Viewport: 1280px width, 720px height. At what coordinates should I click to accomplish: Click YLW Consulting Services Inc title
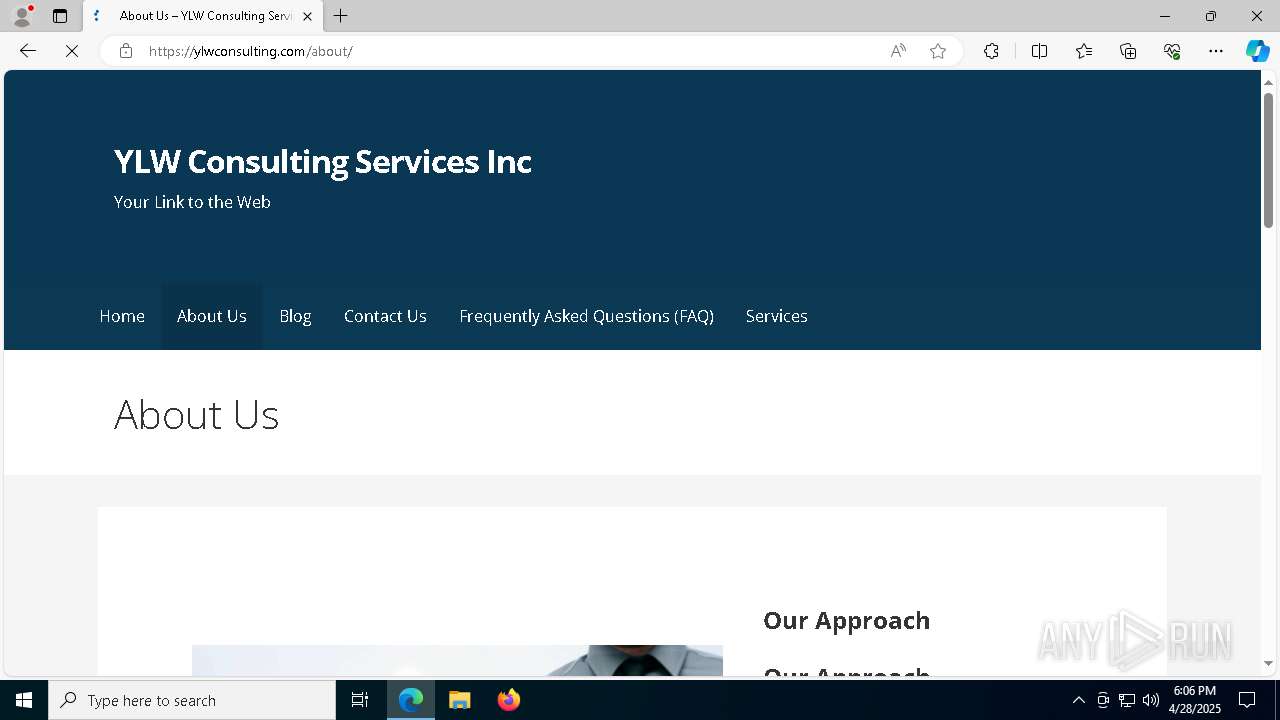point(322,161)
